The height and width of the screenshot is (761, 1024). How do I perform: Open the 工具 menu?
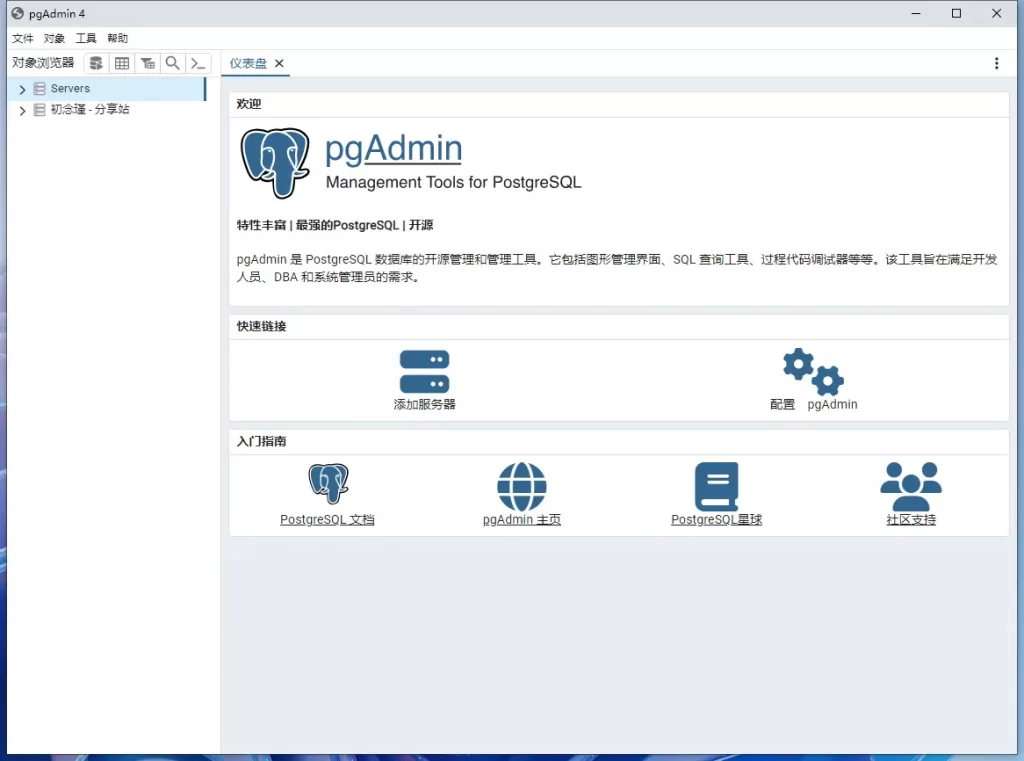tap(86, 39)
